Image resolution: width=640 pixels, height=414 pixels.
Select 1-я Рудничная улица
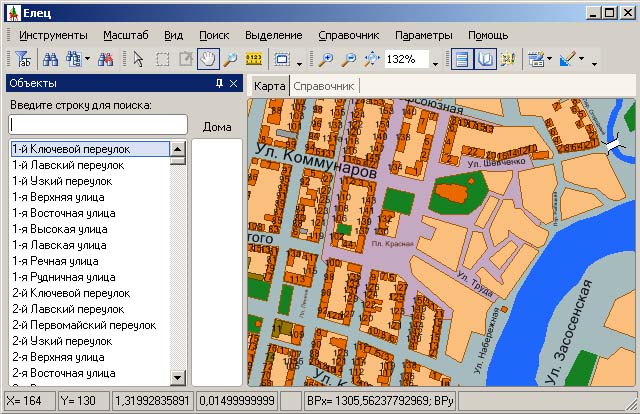[x=90, y=277]
